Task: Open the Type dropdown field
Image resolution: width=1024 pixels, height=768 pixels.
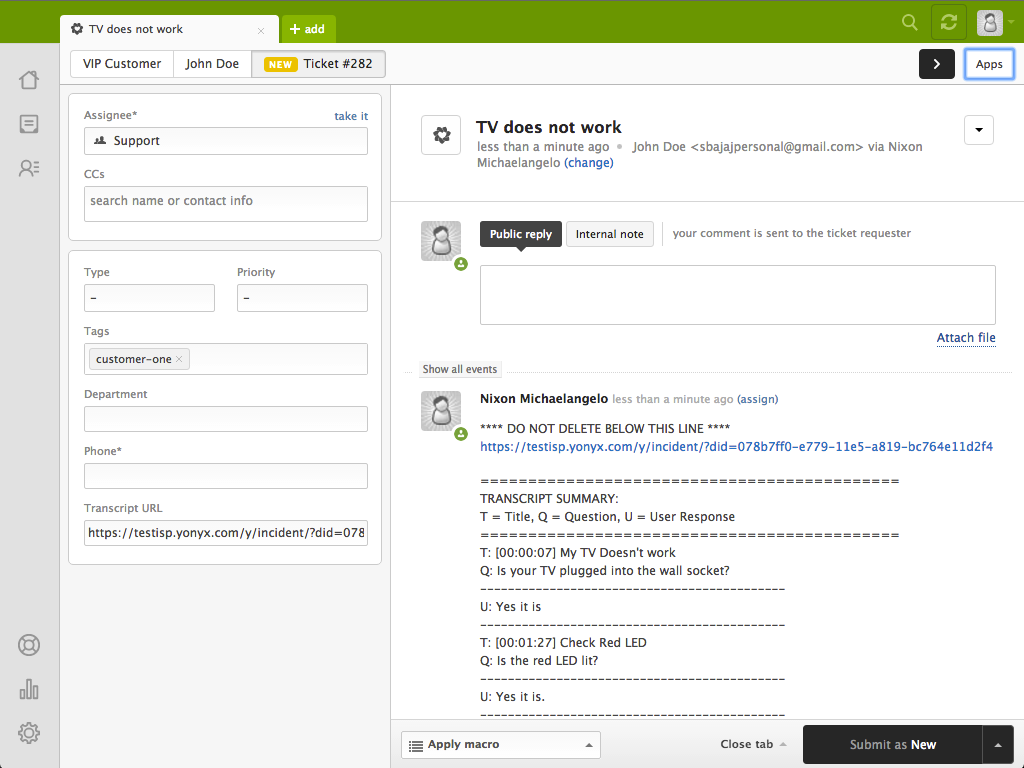Action: (x=149, y=298)
